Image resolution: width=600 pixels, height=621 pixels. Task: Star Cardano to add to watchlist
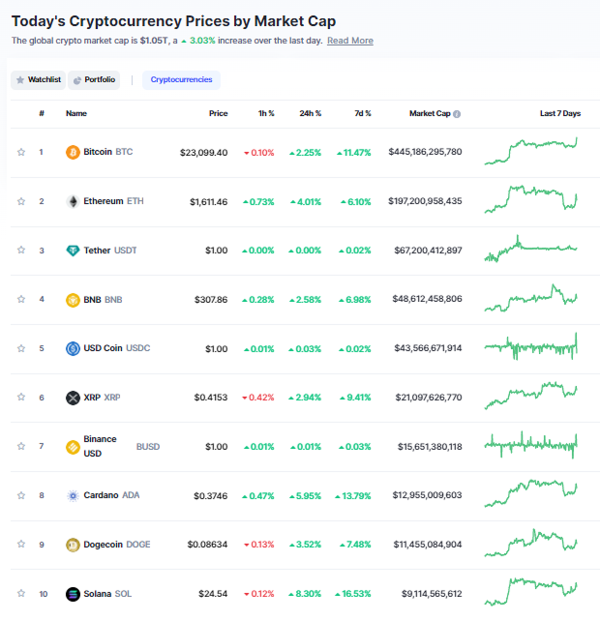click(21, 495)
